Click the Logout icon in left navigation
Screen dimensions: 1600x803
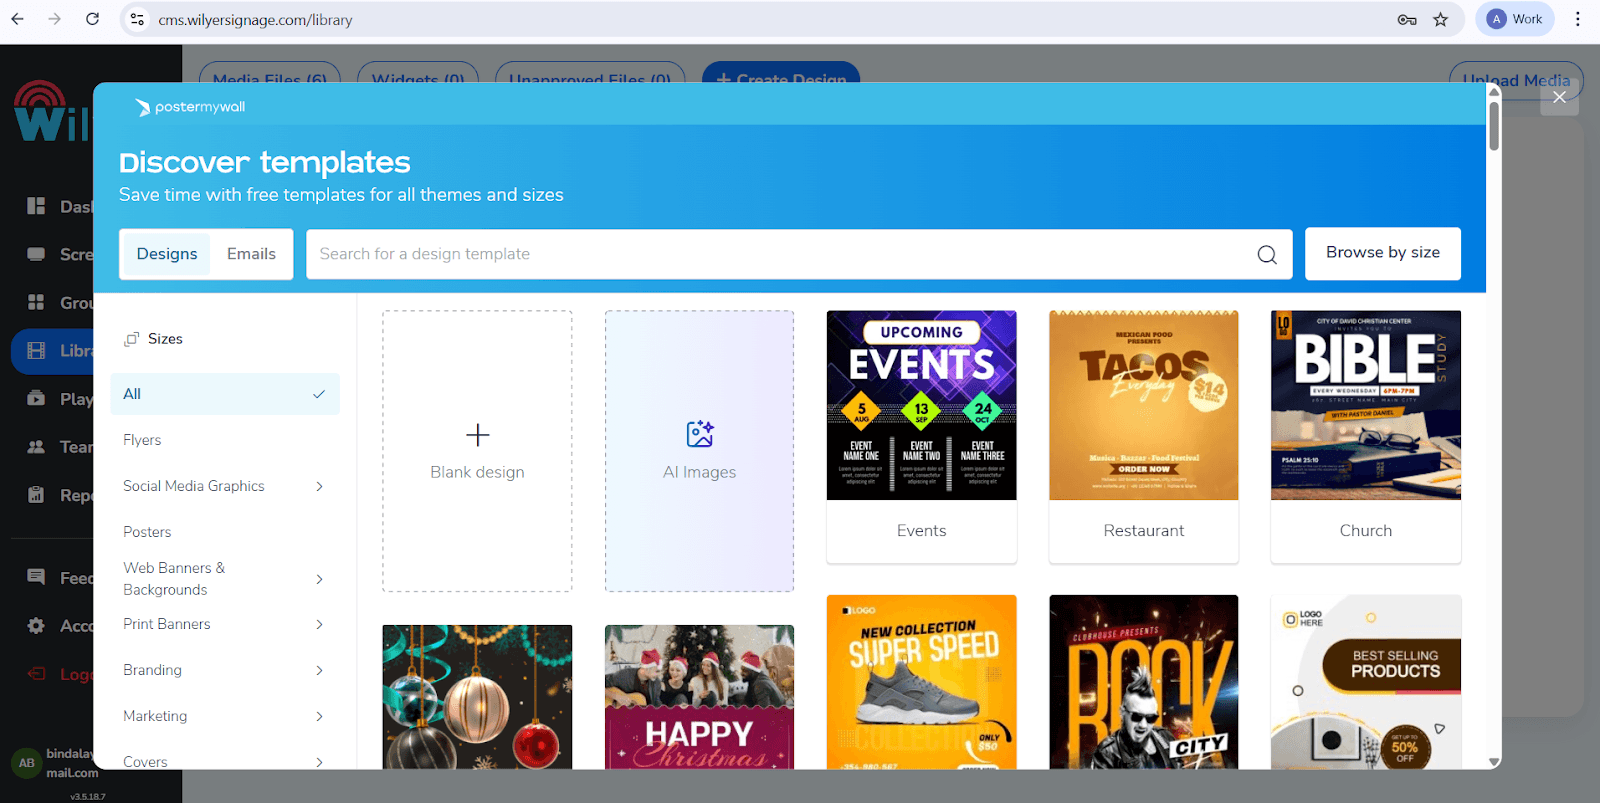pos(36,673)
